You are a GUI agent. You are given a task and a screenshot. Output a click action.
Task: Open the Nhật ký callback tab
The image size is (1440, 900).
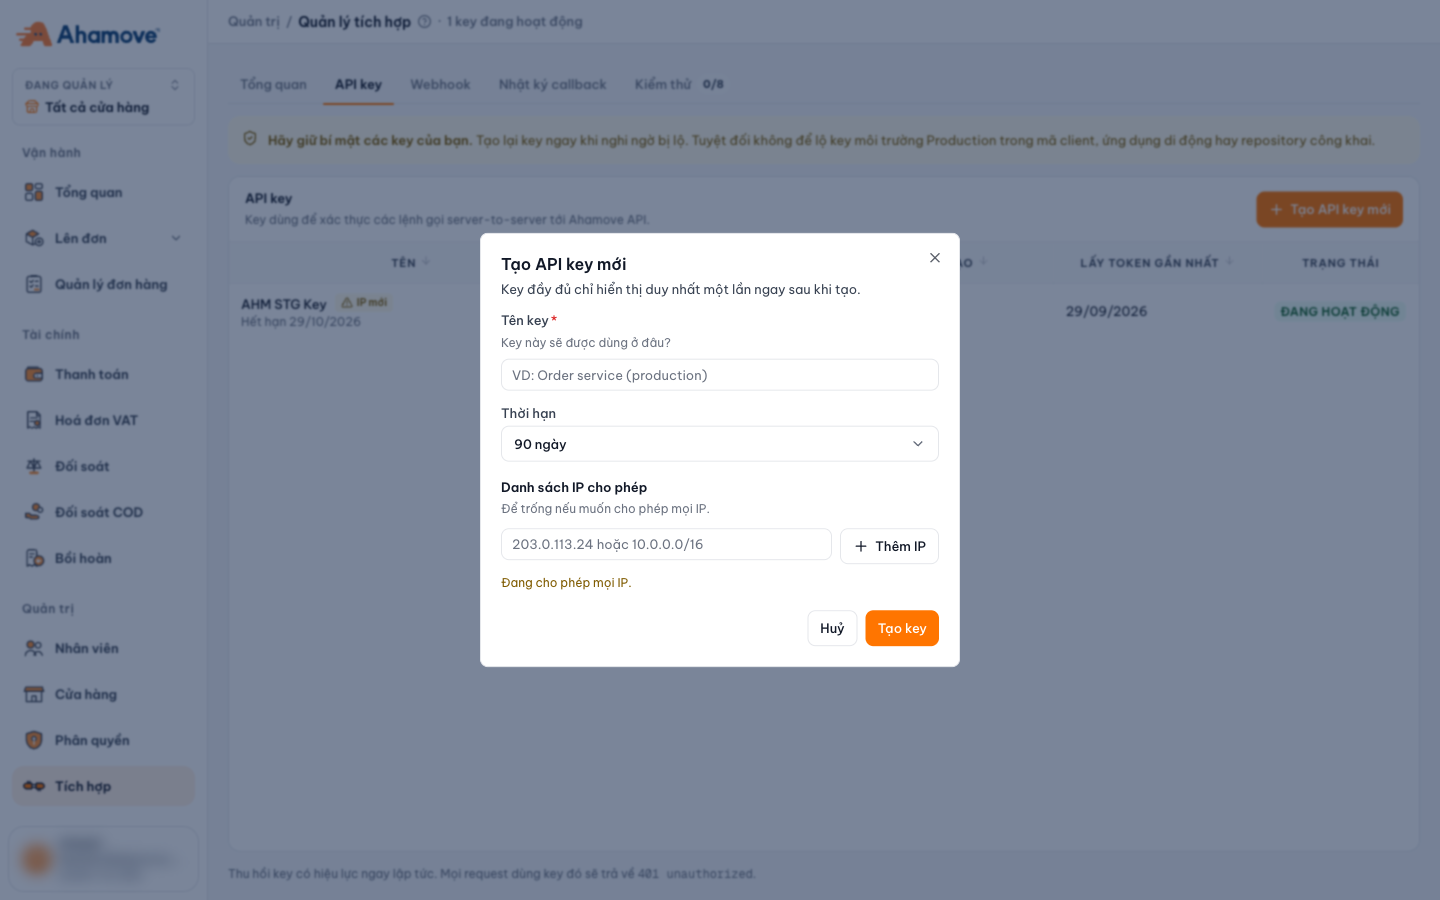[552, 84]
